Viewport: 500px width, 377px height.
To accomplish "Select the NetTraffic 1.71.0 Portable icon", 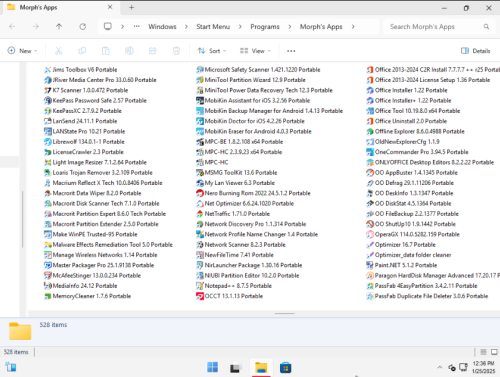I will coord(200,214).
